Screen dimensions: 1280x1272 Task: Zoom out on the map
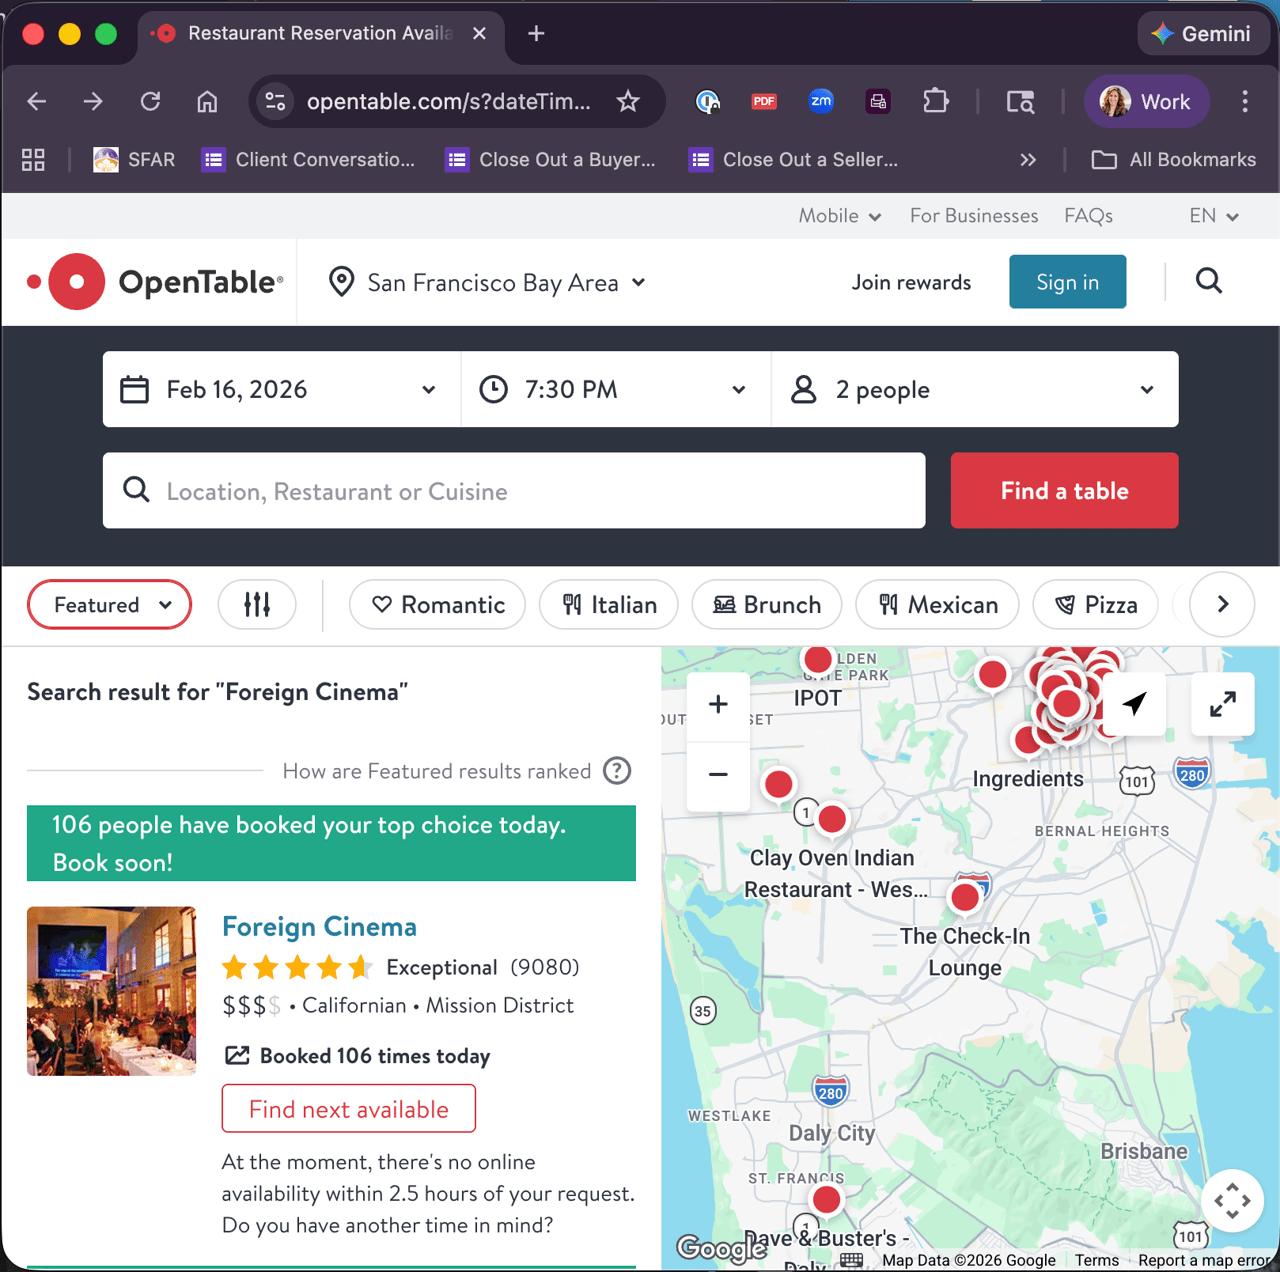click(718, 775)
